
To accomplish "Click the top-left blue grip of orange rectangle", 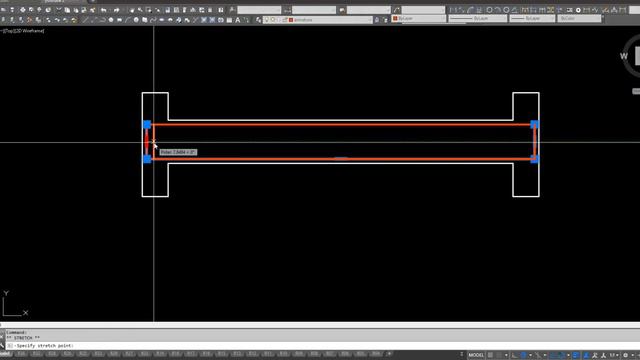I will coord(147,124).
